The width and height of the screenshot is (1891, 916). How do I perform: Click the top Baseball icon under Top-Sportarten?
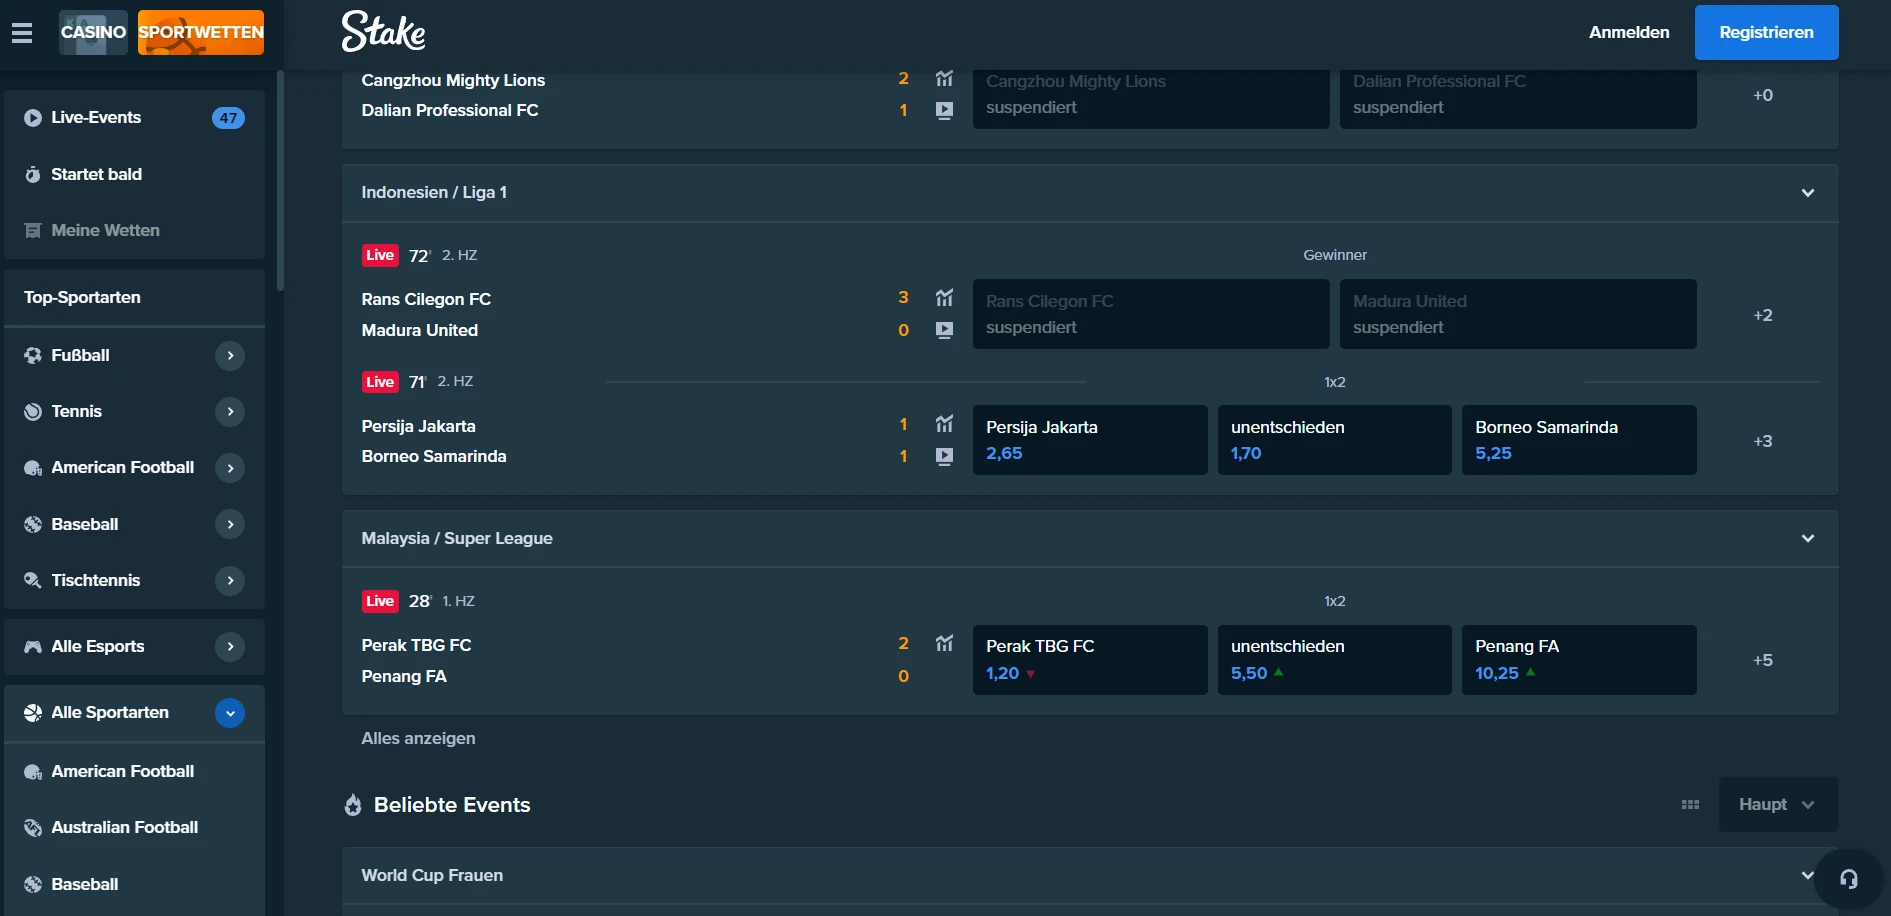(x=33, y=524)
